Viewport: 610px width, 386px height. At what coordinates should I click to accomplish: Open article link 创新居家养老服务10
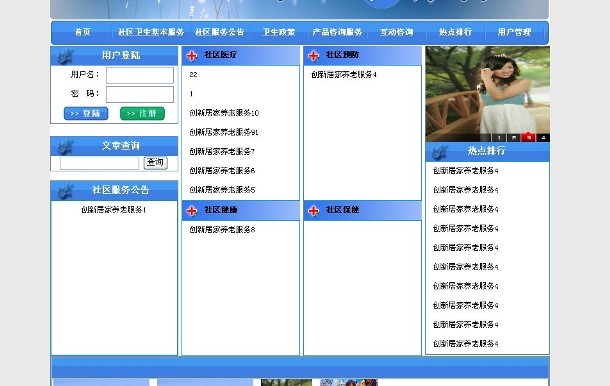224,113
